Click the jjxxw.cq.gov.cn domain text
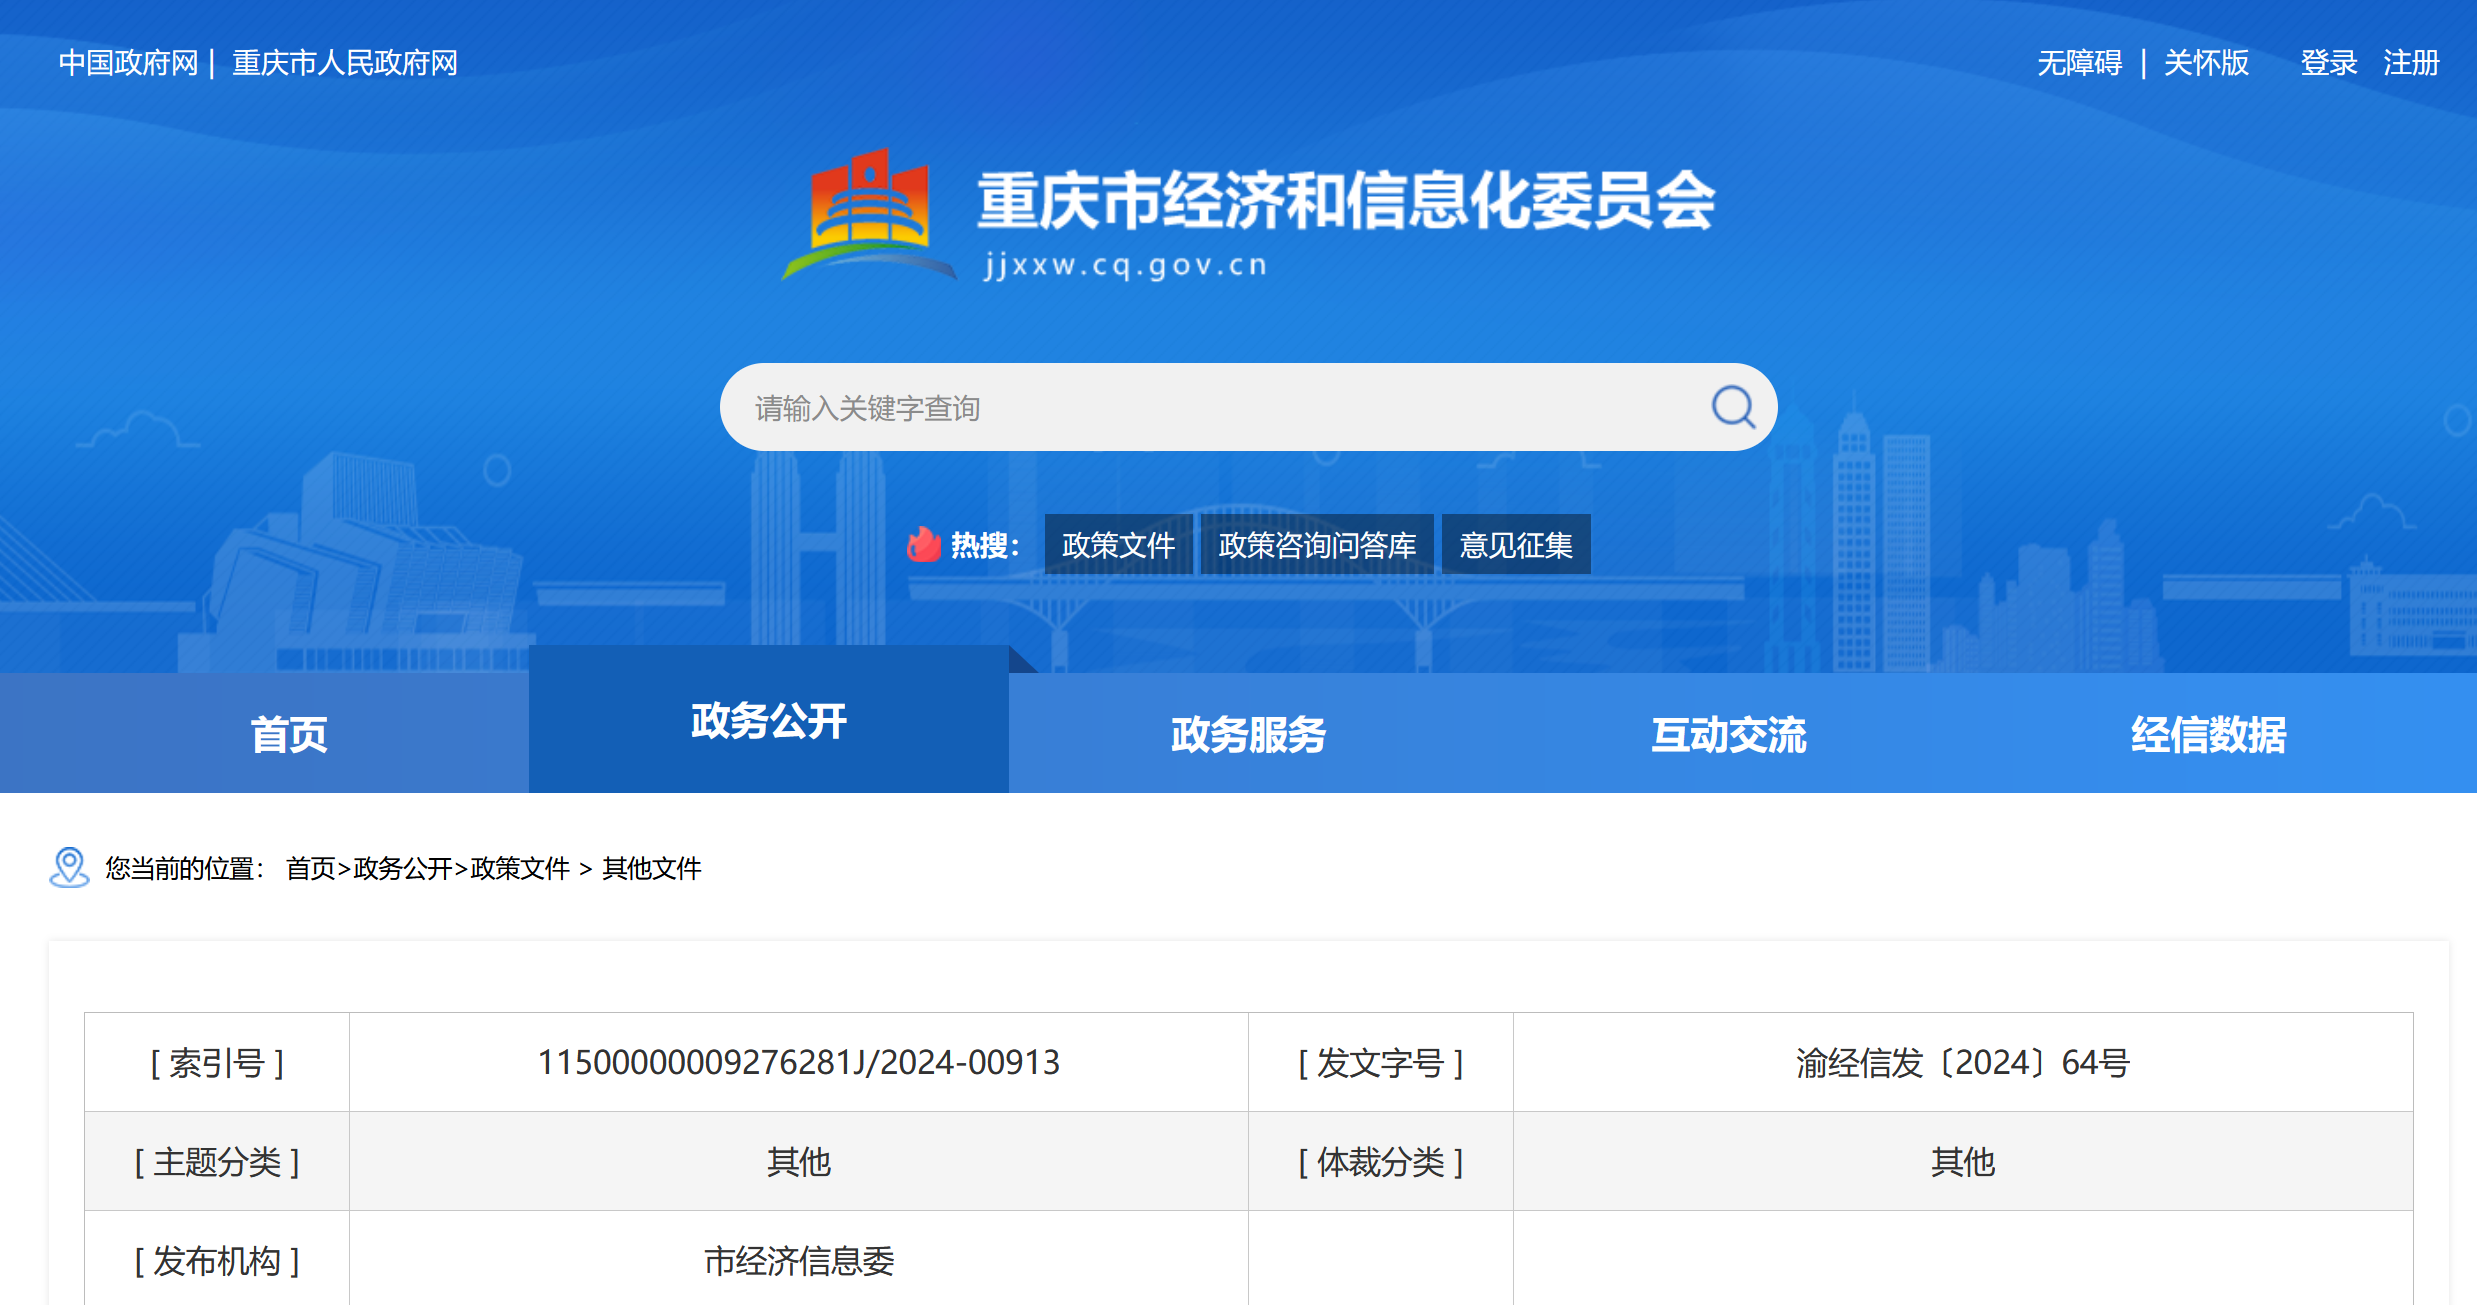 (1126, 265)
